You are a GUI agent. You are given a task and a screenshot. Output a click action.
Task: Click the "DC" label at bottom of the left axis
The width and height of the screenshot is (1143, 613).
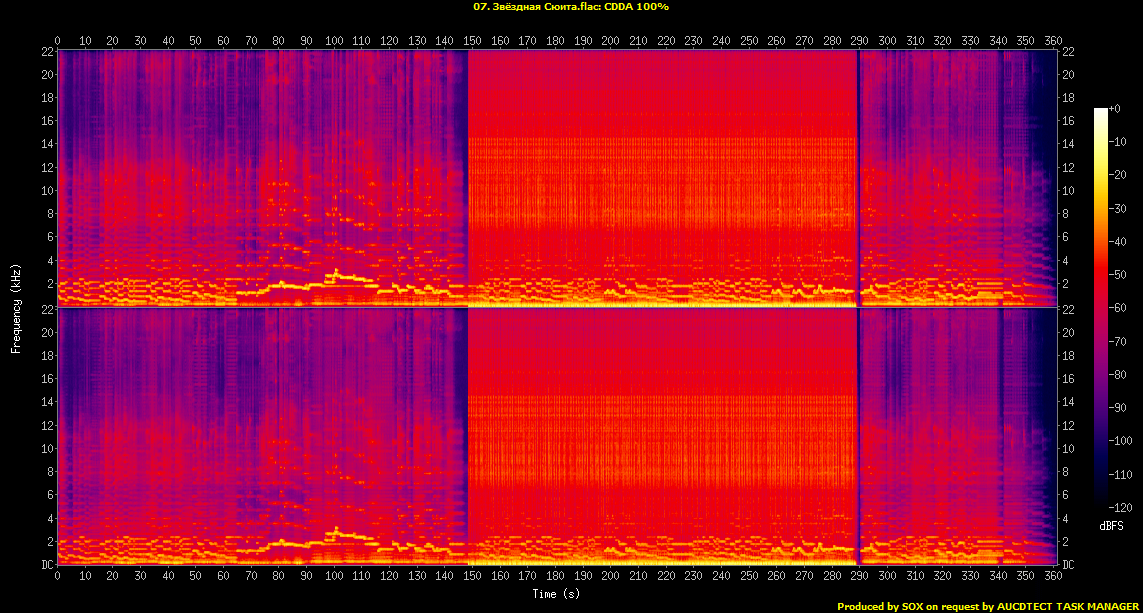[x=47, y=565]
